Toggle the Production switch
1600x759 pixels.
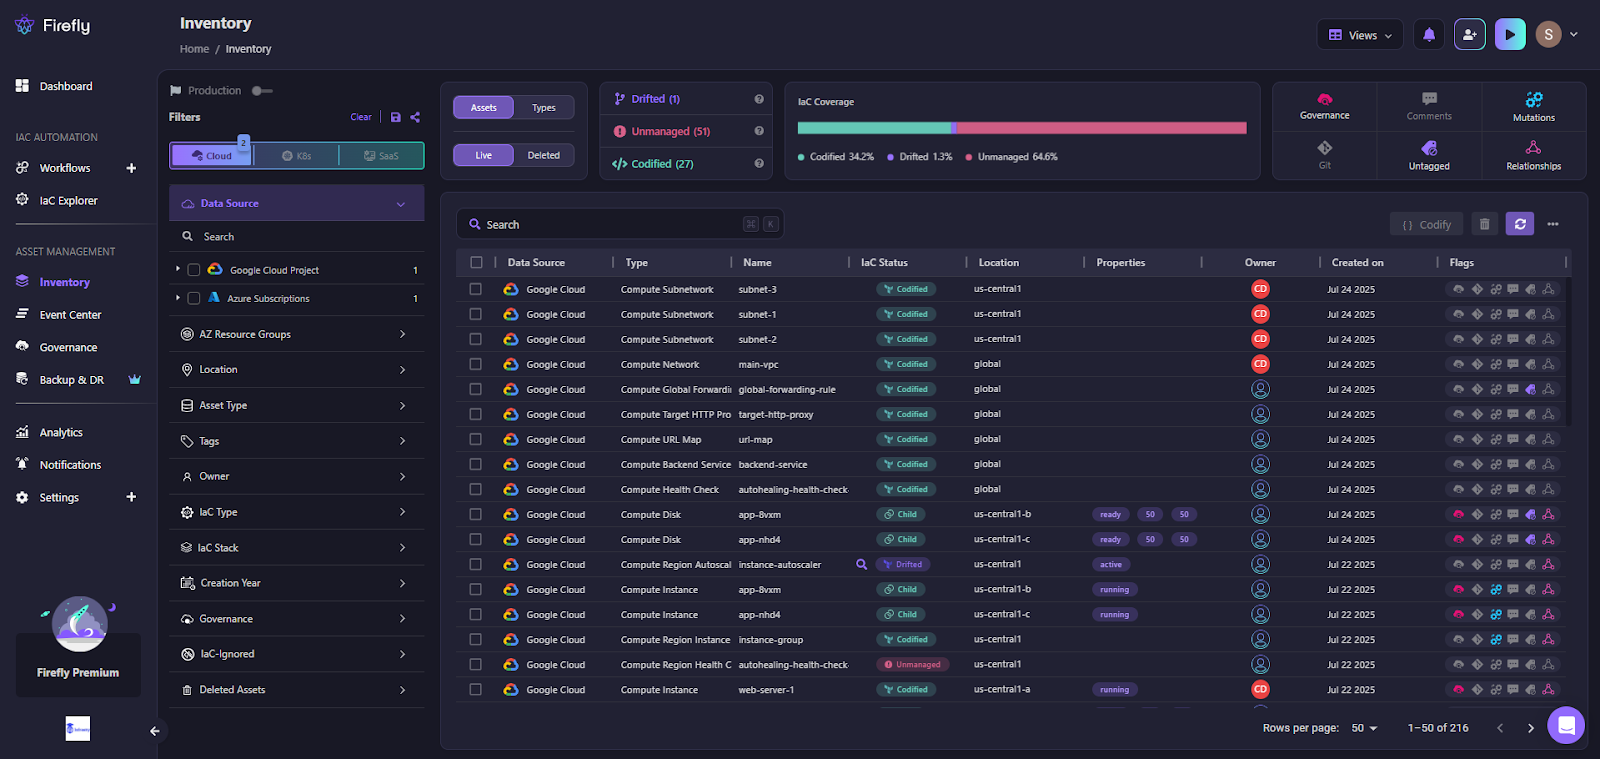(262, 91)
